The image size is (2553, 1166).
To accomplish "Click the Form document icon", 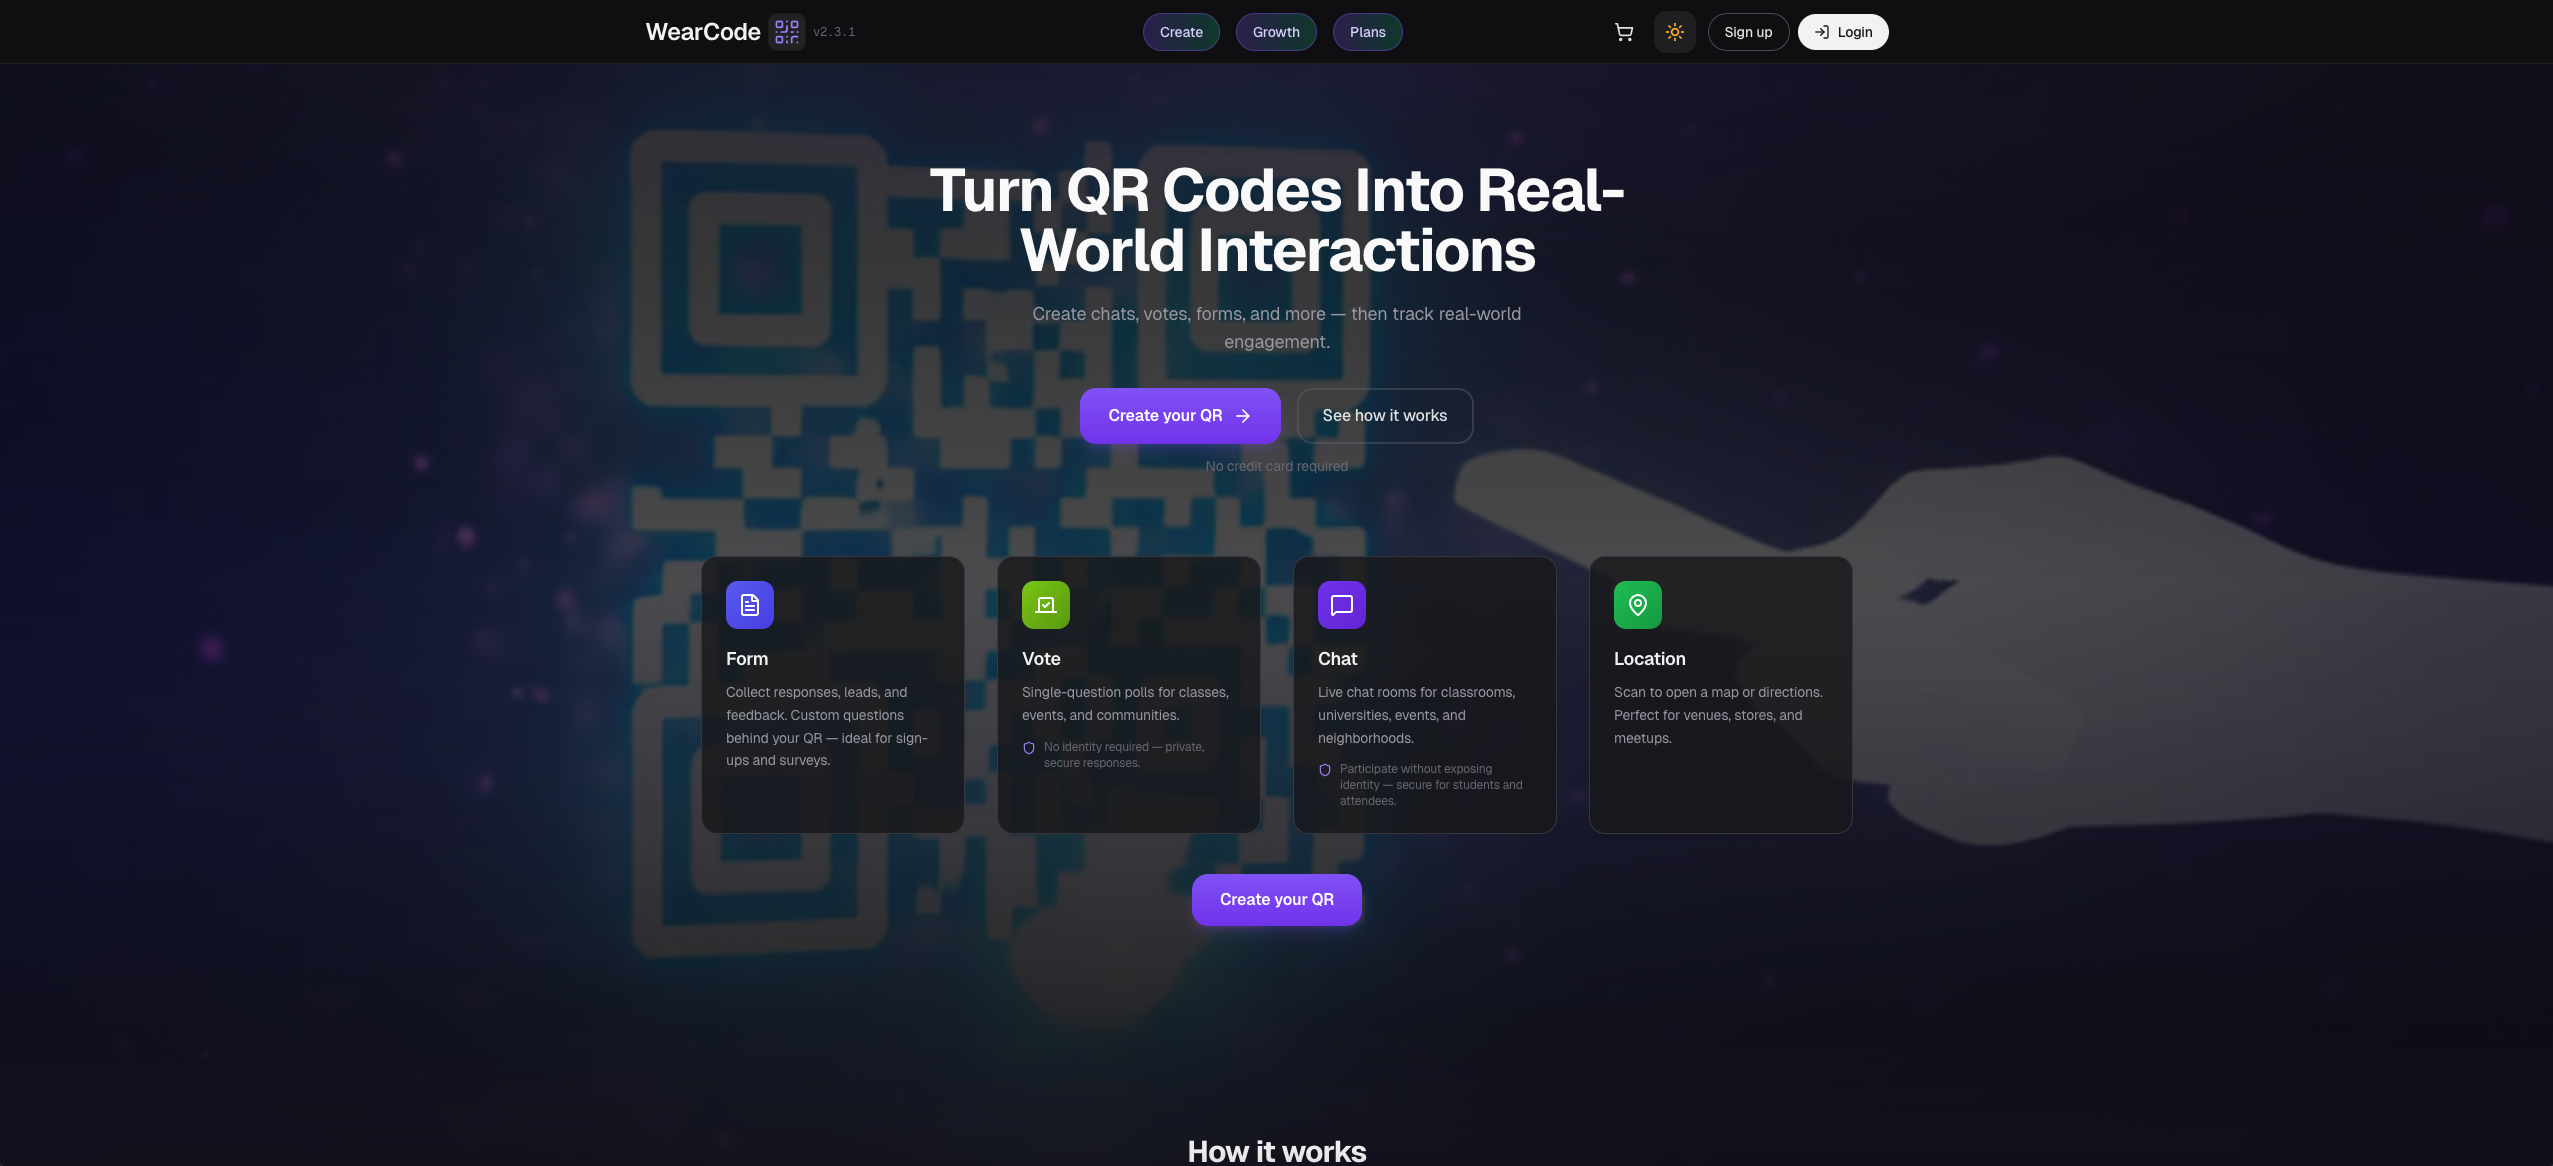I will coord(748,604).
